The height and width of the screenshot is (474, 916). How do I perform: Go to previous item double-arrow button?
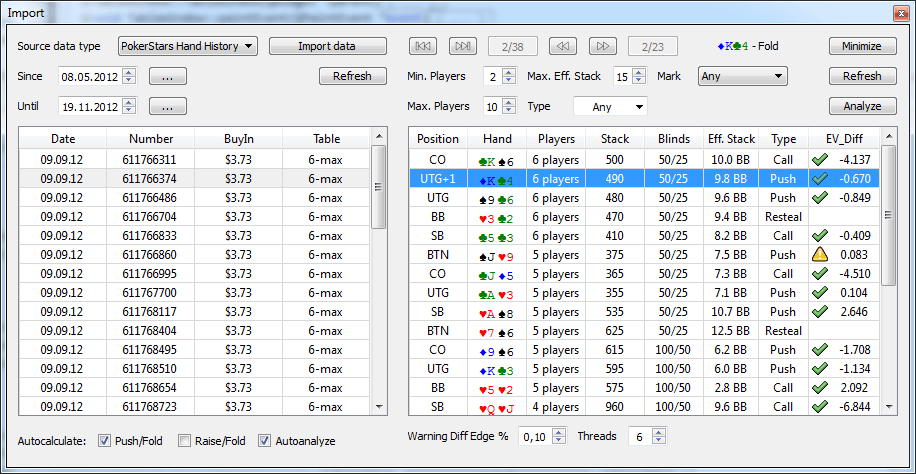pyautogui.click(x=564, y=46)
